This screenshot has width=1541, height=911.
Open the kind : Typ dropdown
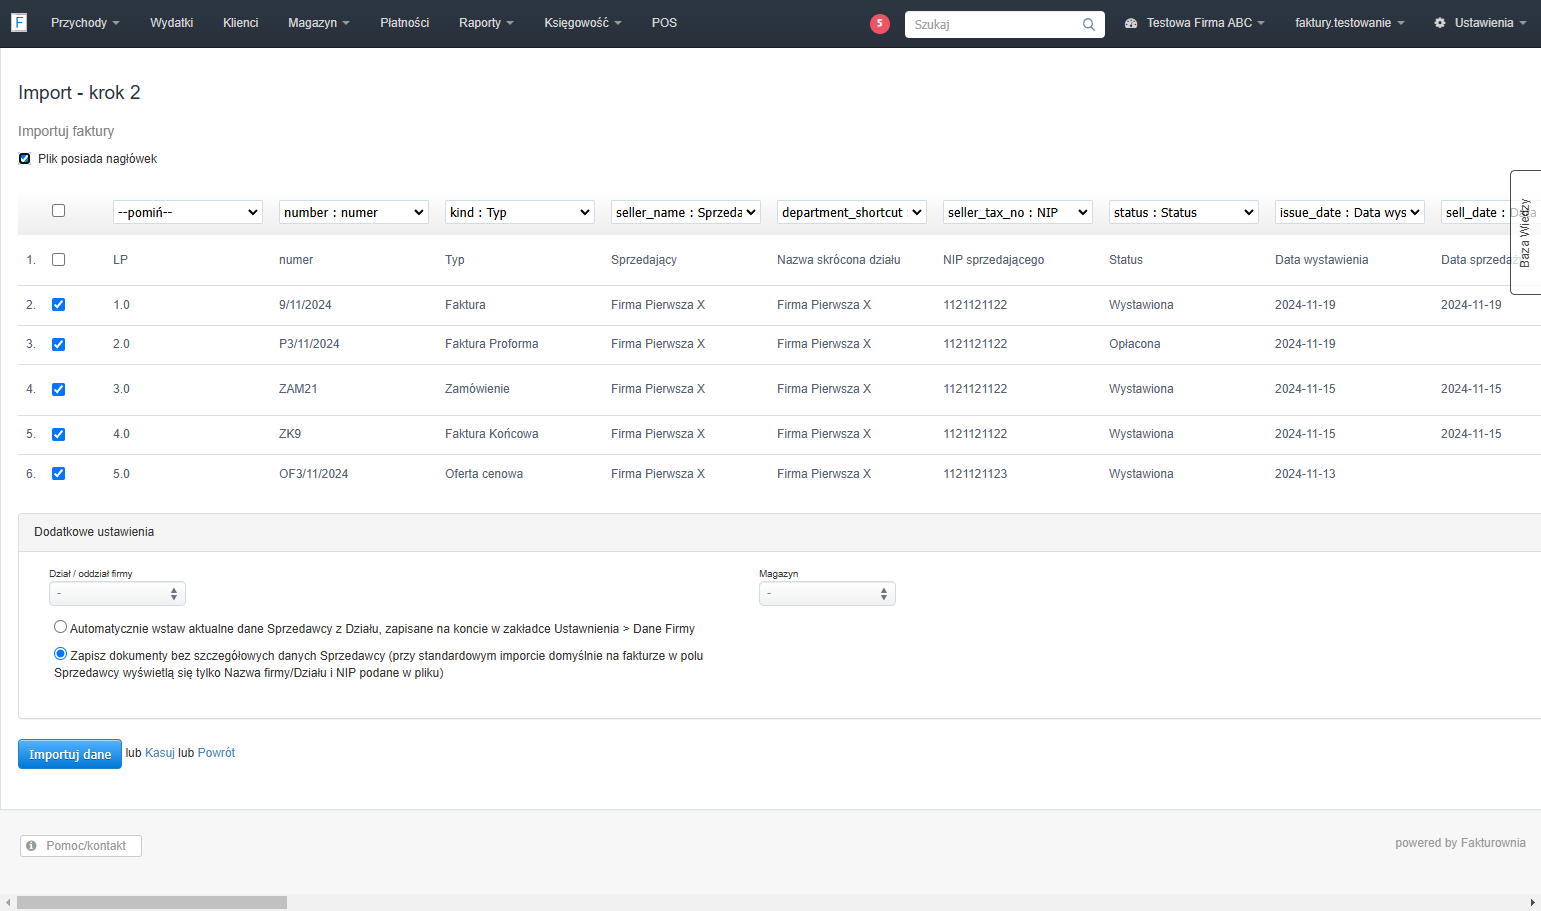click(x=520, y=212)
